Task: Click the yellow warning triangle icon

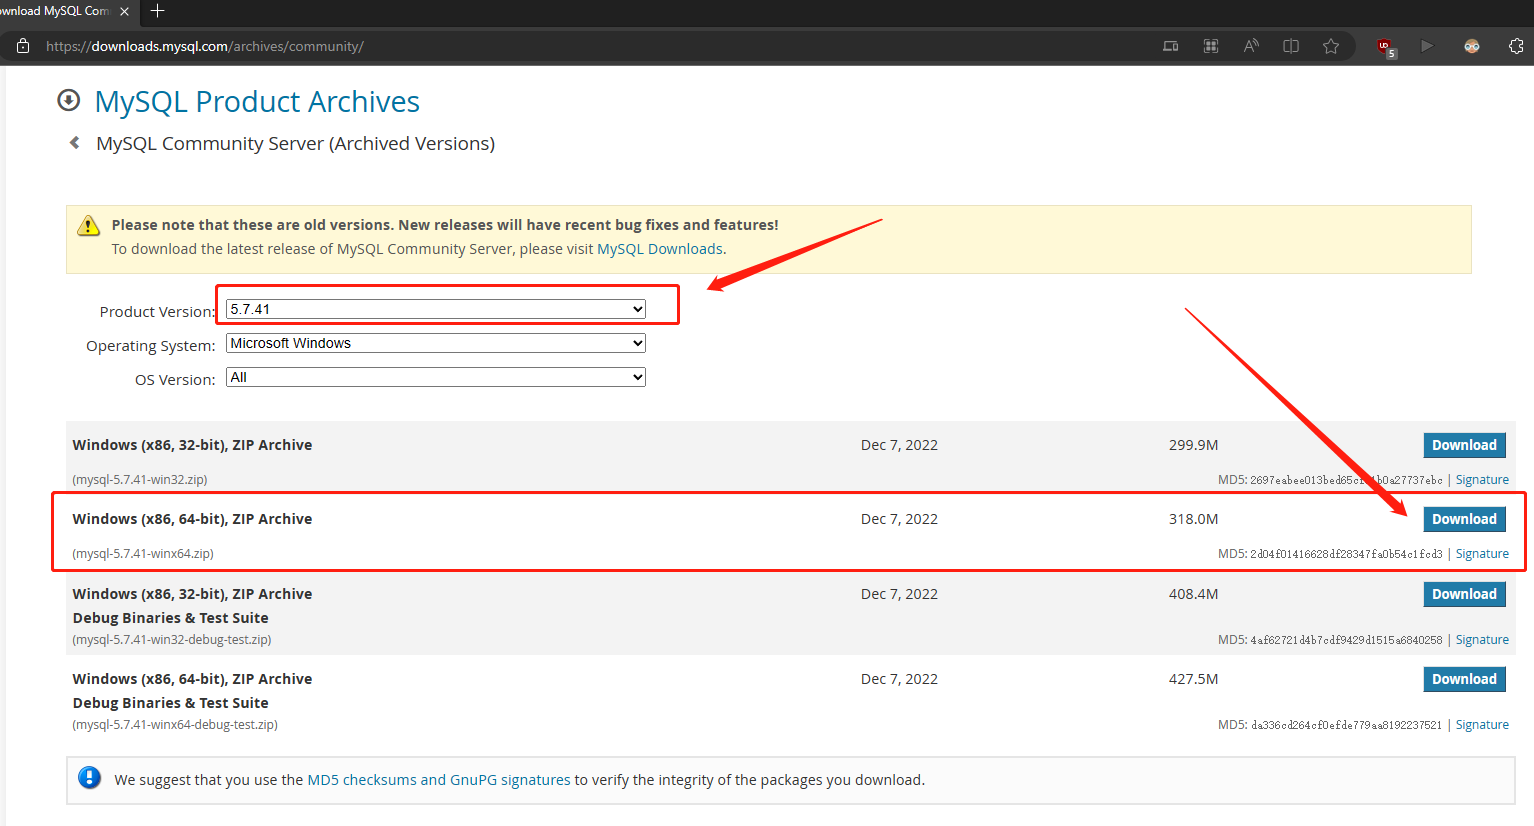Action: tap(89, 226)
